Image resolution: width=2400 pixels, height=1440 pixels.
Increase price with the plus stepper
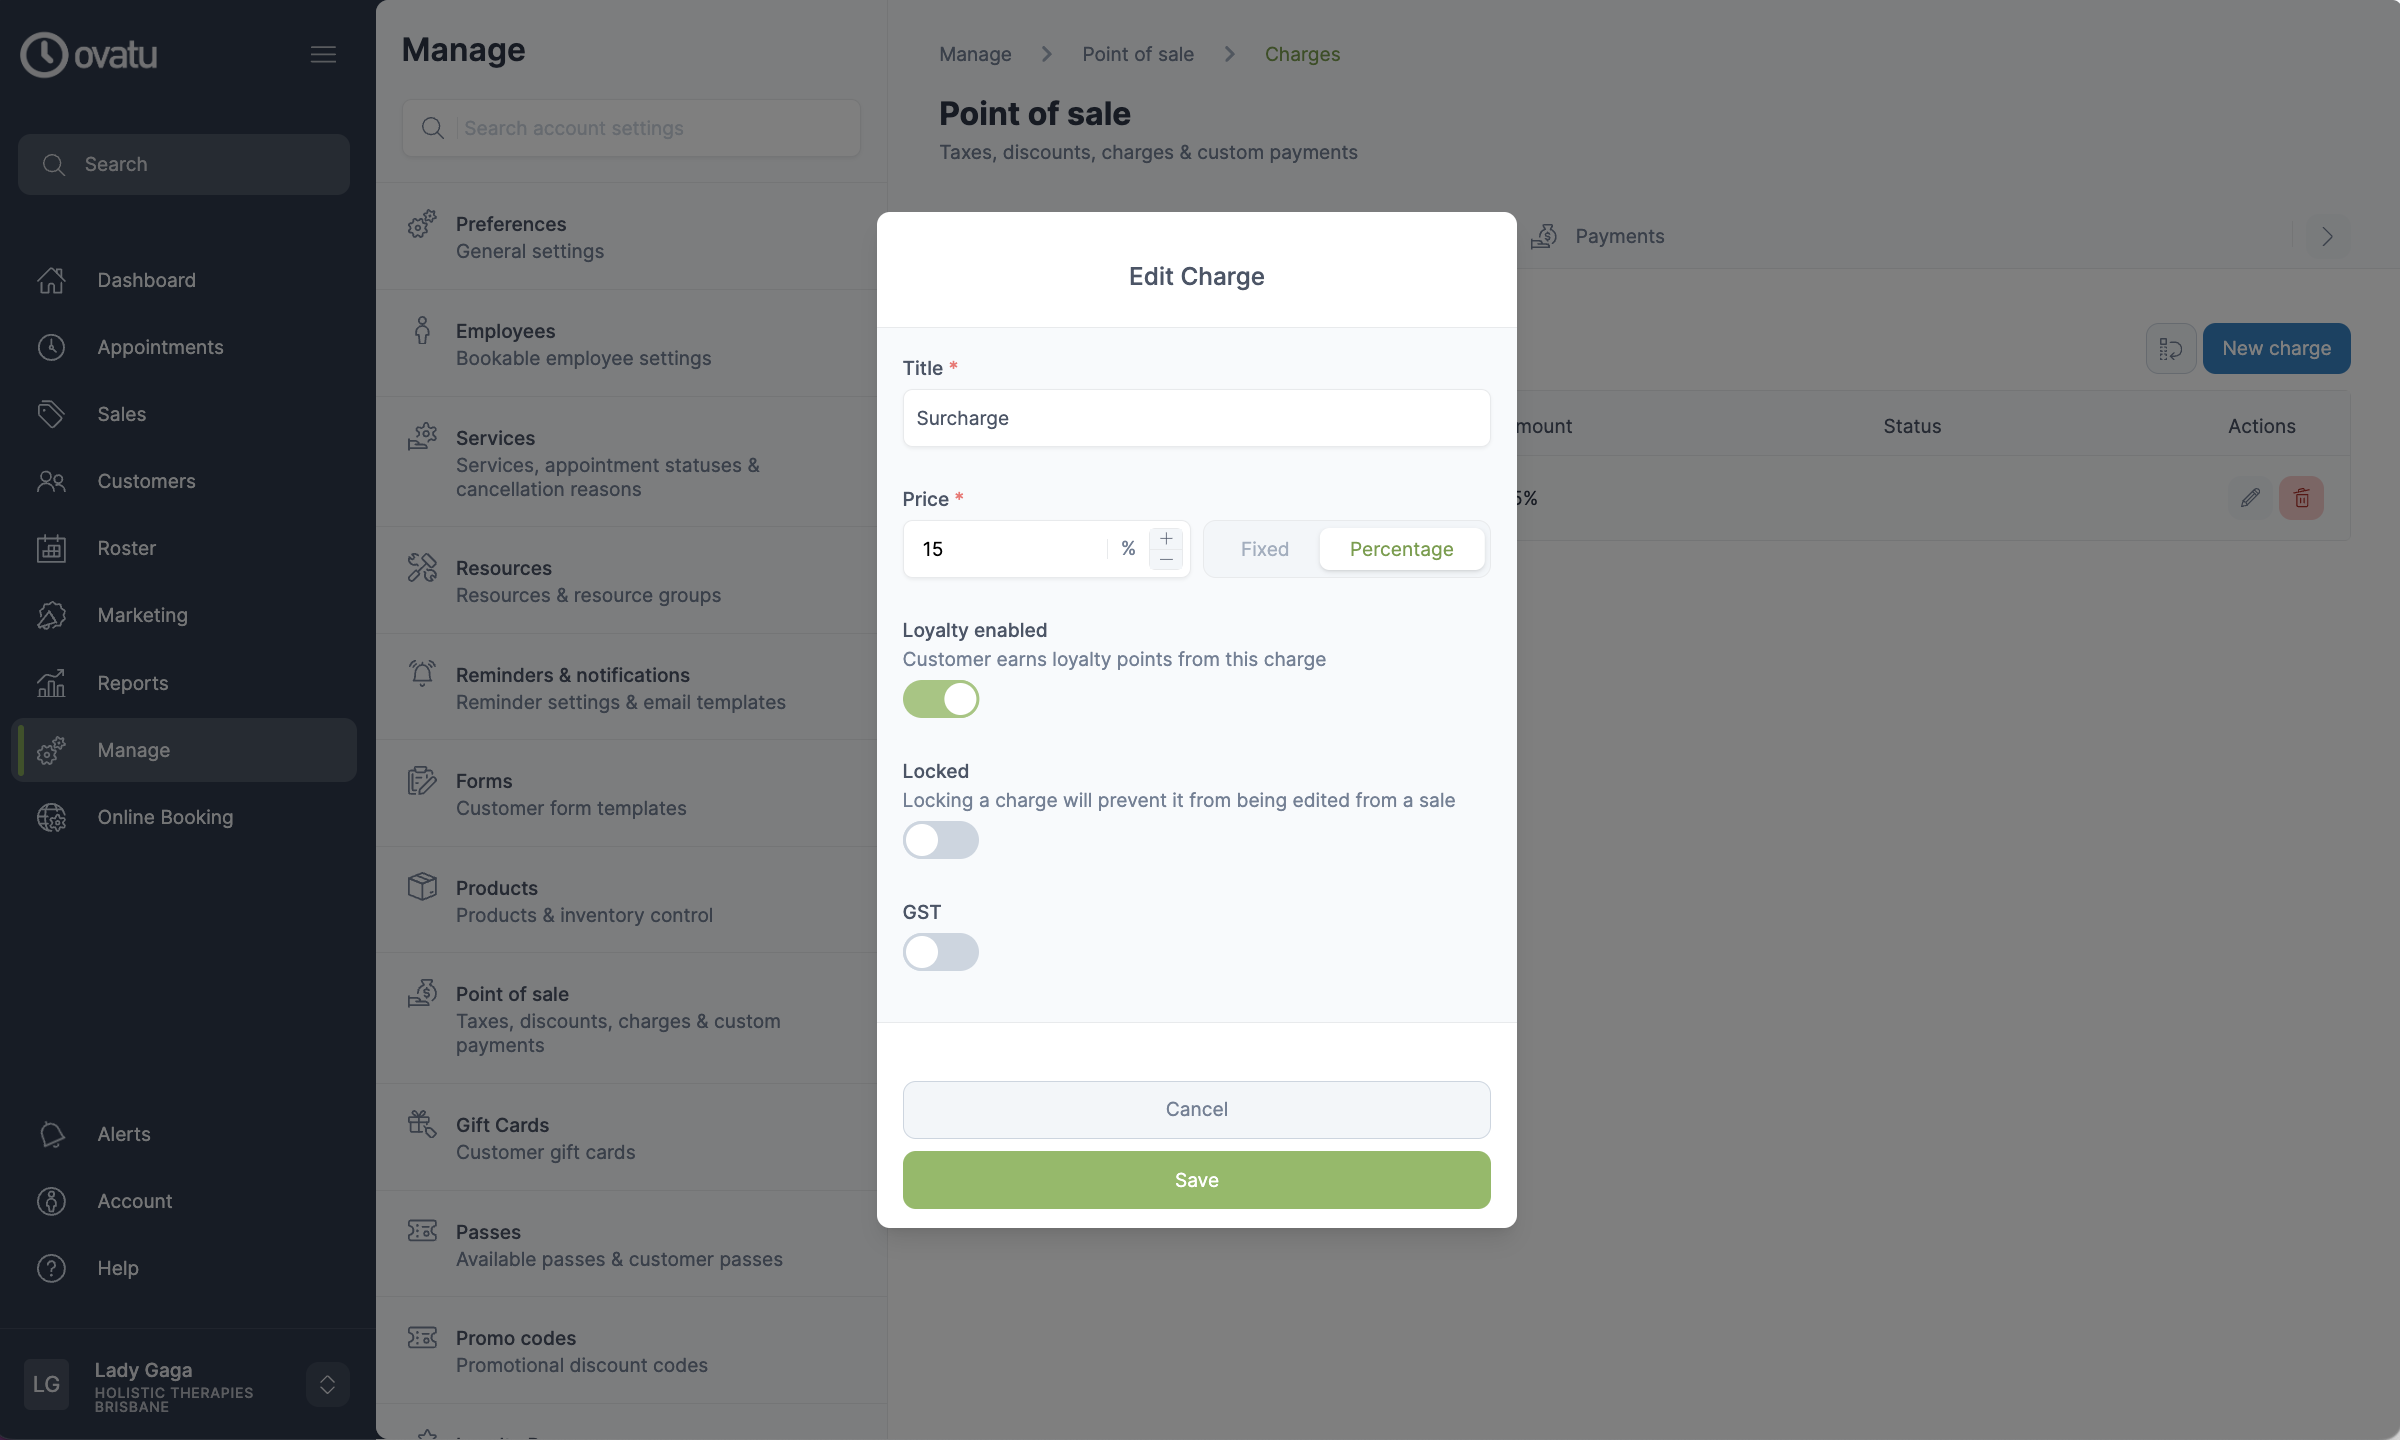[x=1166, y=538]
